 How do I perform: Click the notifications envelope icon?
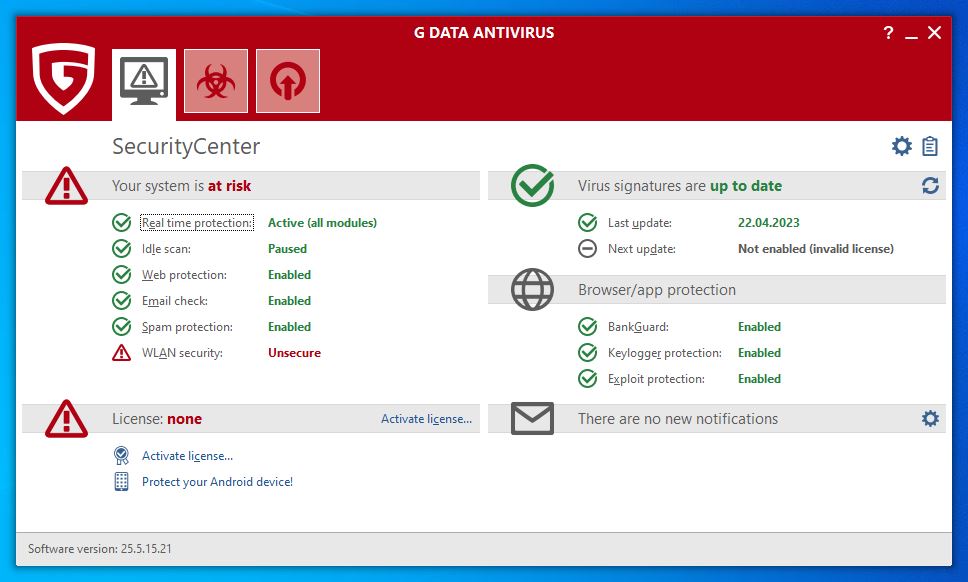(x=532, y=418)
